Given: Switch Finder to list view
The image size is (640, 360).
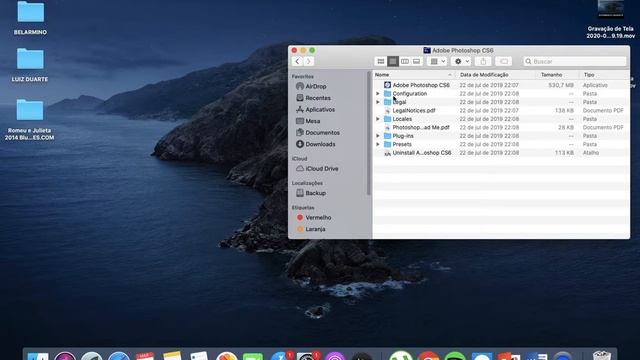Looking at the screenshot, I should (393, 61).
